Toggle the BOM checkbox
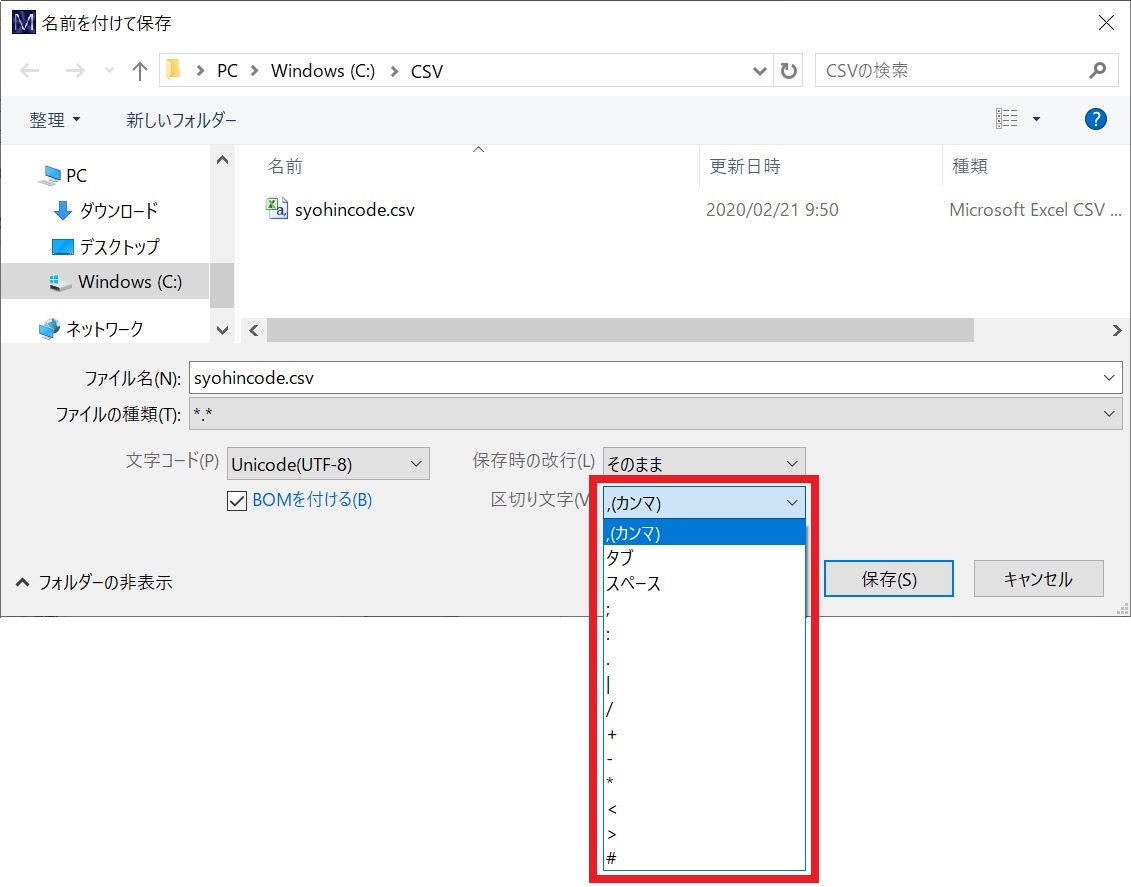The height and width of the screenshot is (887, 1131). [237, 501]
